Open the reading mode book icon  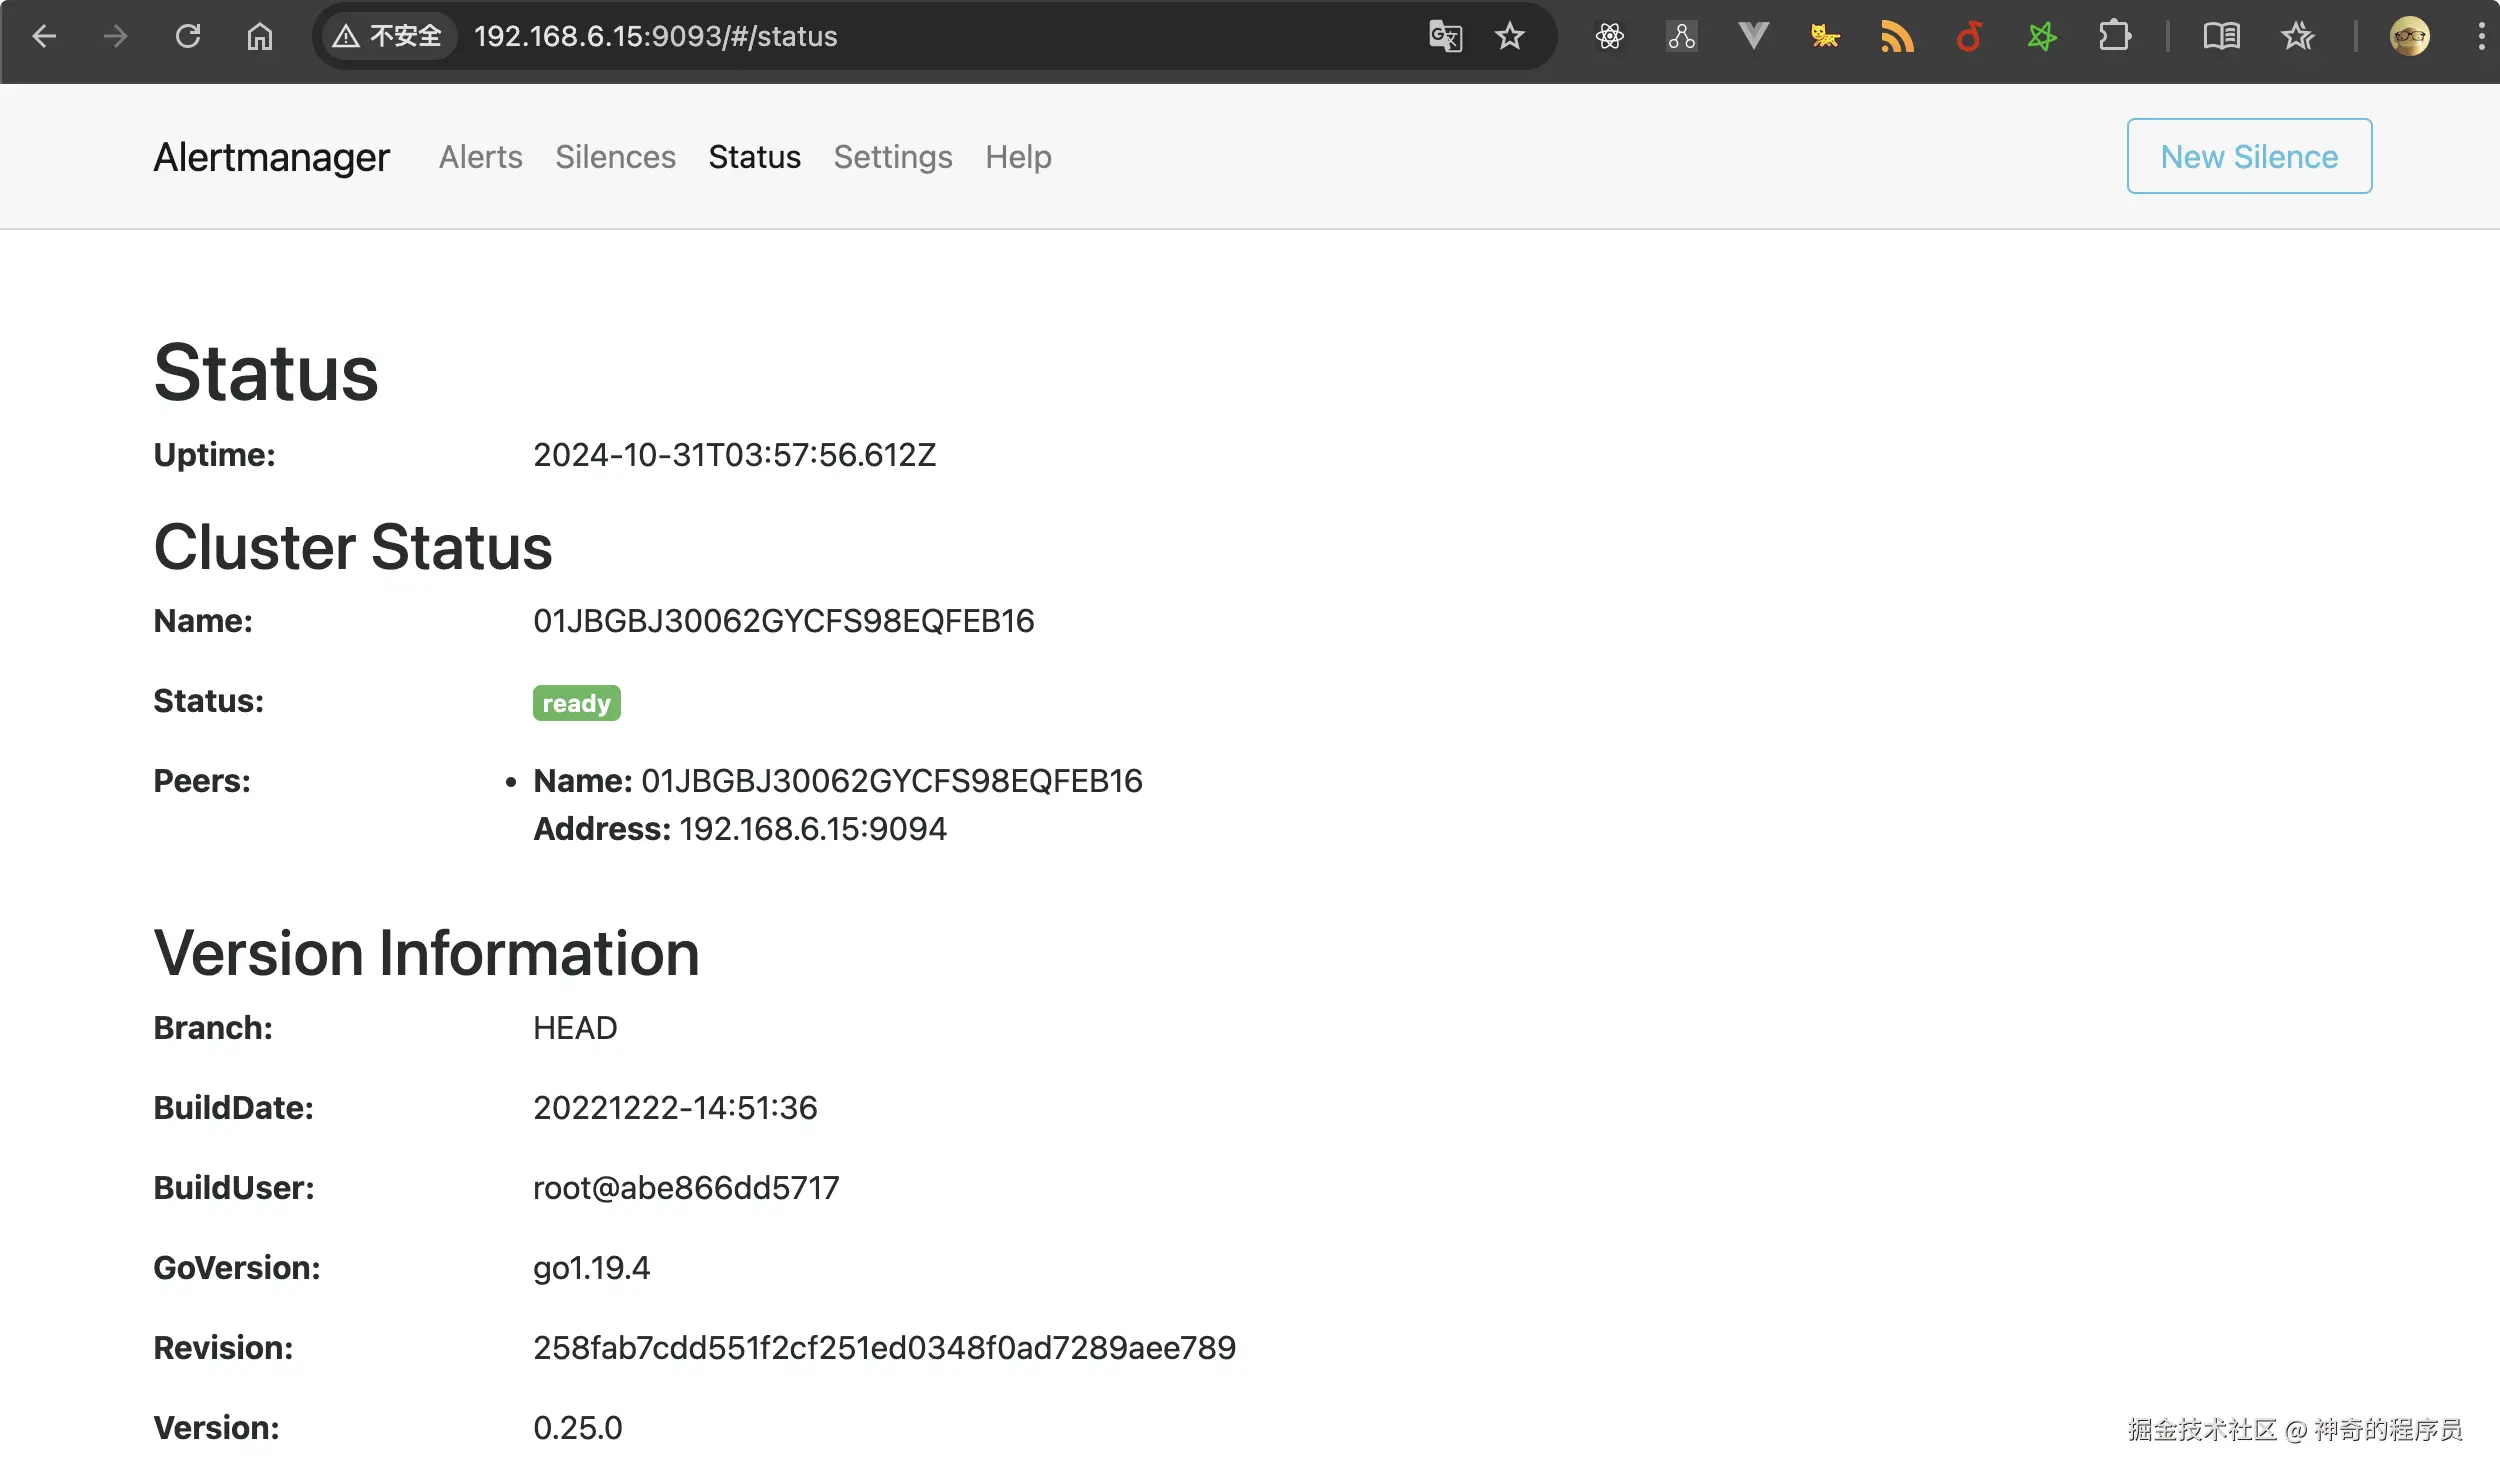click(2221, 37)
